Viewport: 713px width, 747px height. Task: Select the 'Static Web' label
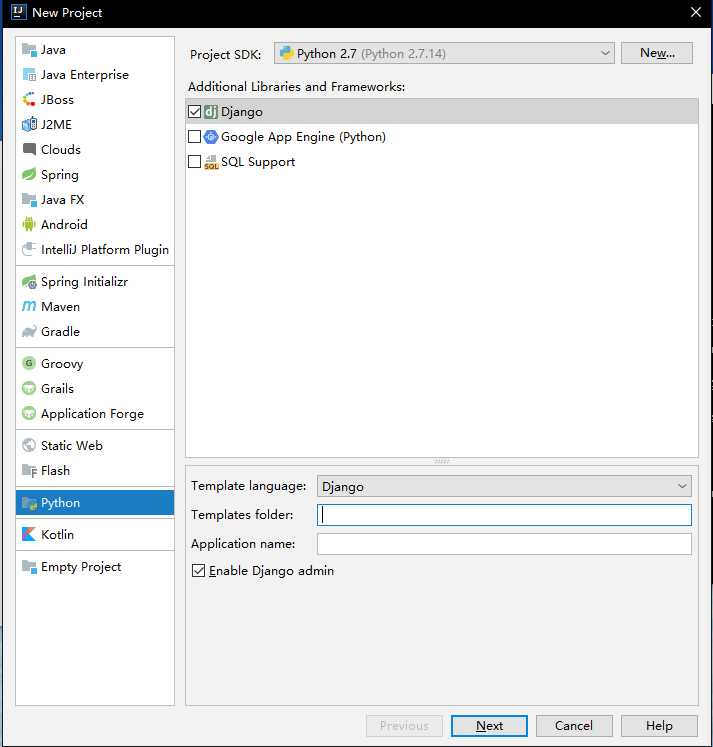pos(71,445)
